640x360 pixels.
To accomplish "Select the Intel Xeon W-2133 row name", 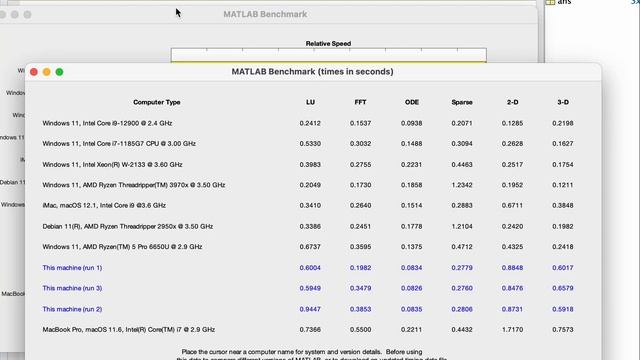I will 112,164.
